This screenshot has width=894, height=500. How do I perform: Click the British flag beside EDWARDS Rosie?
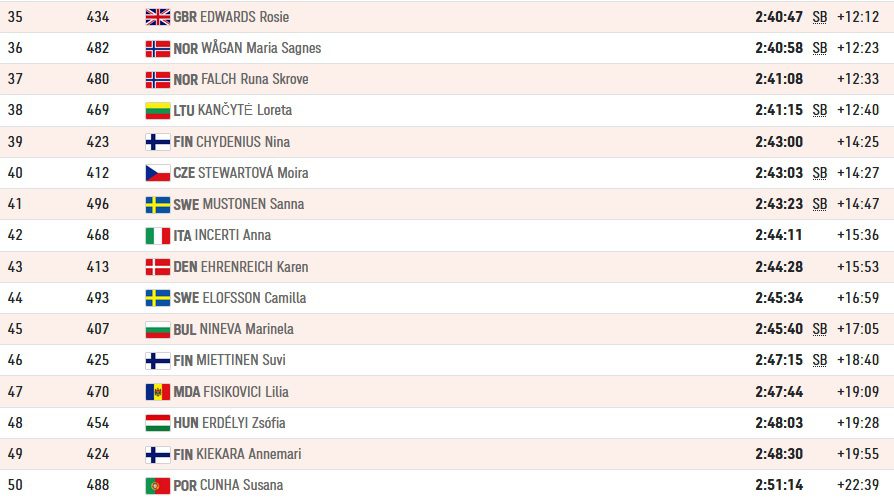click(158, 17)
